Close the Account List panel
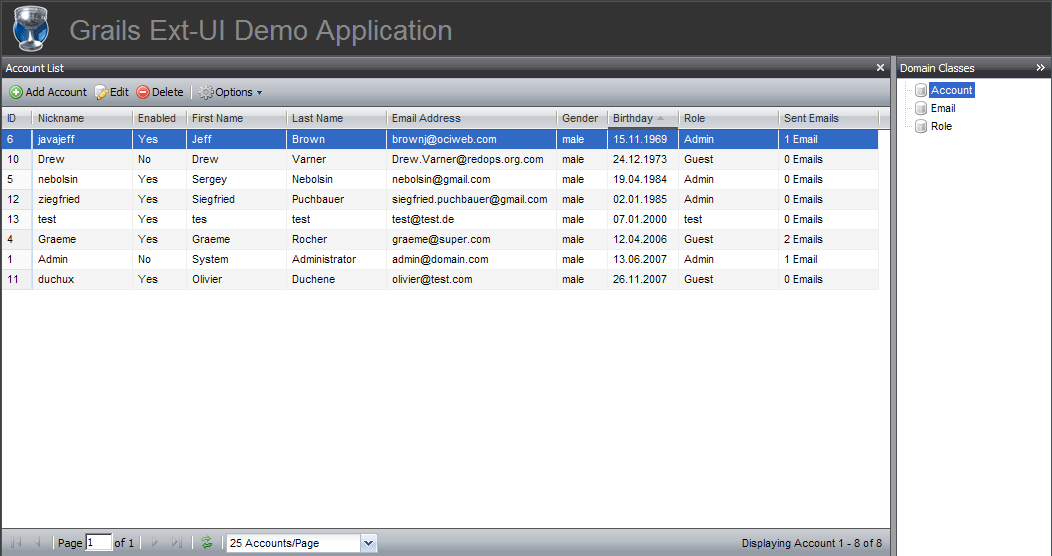The width and height of the screenshot is (1052, 556). (880, 68)
